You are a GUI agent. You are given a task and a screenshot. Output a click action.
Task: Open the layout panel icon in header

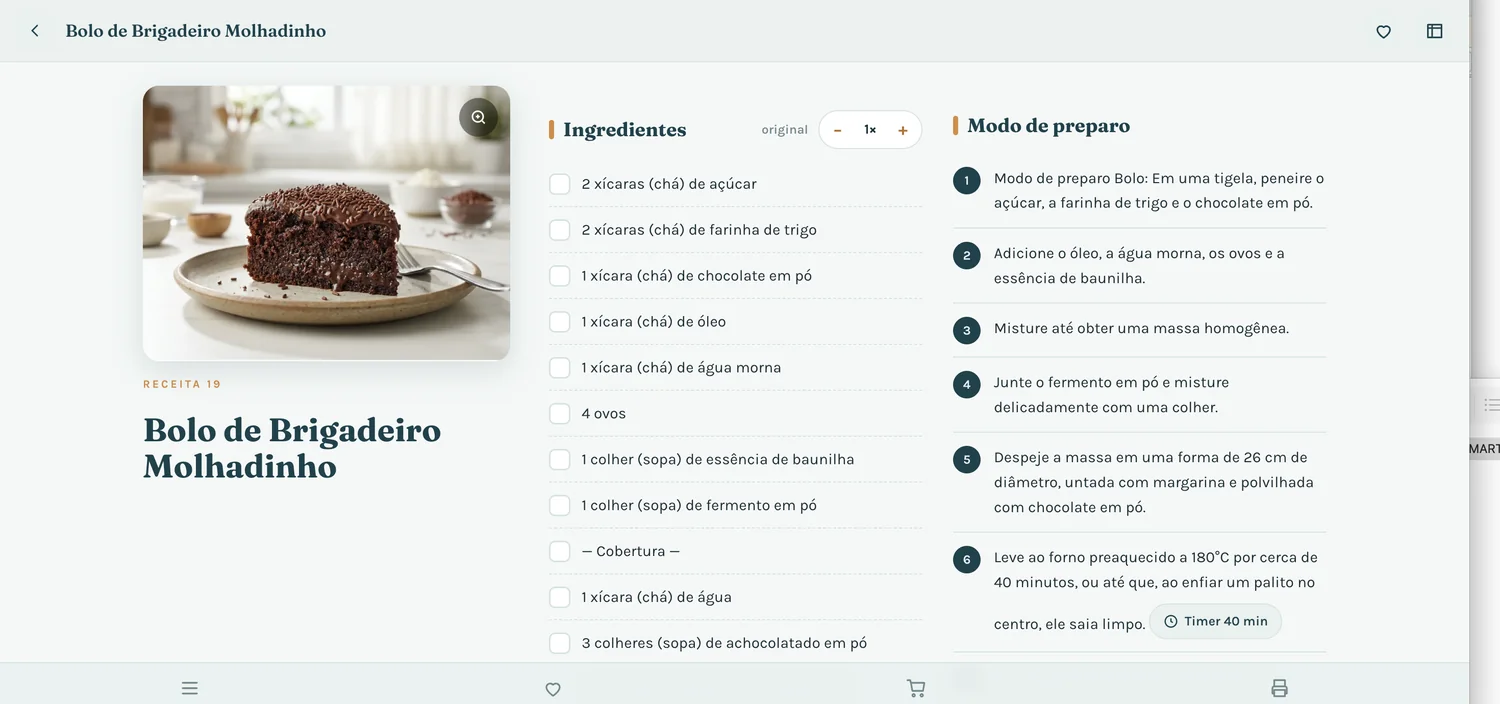(x=1434, y=31)
